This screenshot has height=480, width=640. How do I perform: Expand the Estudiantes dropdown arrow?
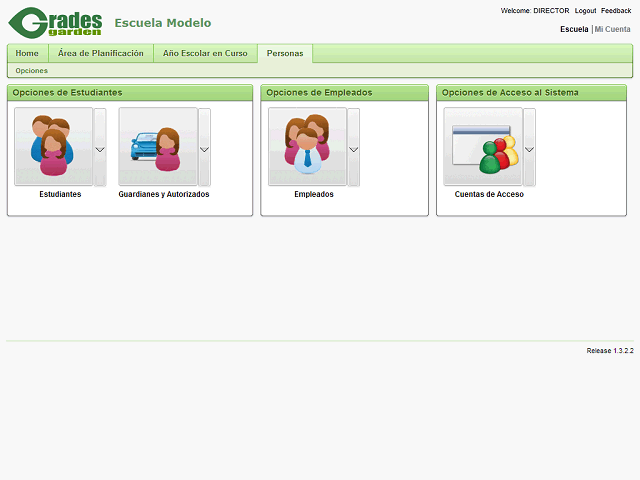click(x=100, y=148)
